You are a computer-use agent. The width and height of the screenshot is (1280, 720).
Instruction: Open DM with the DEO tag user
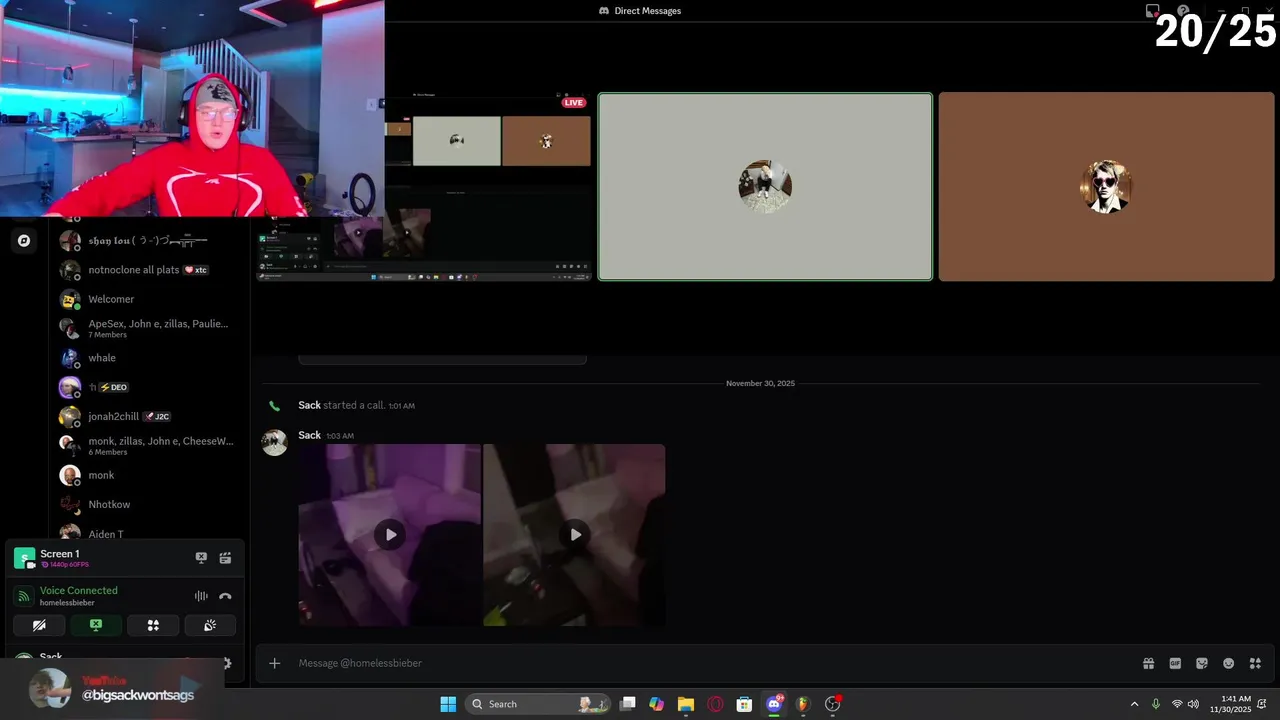pyautogui.click(x=148, y=387)
